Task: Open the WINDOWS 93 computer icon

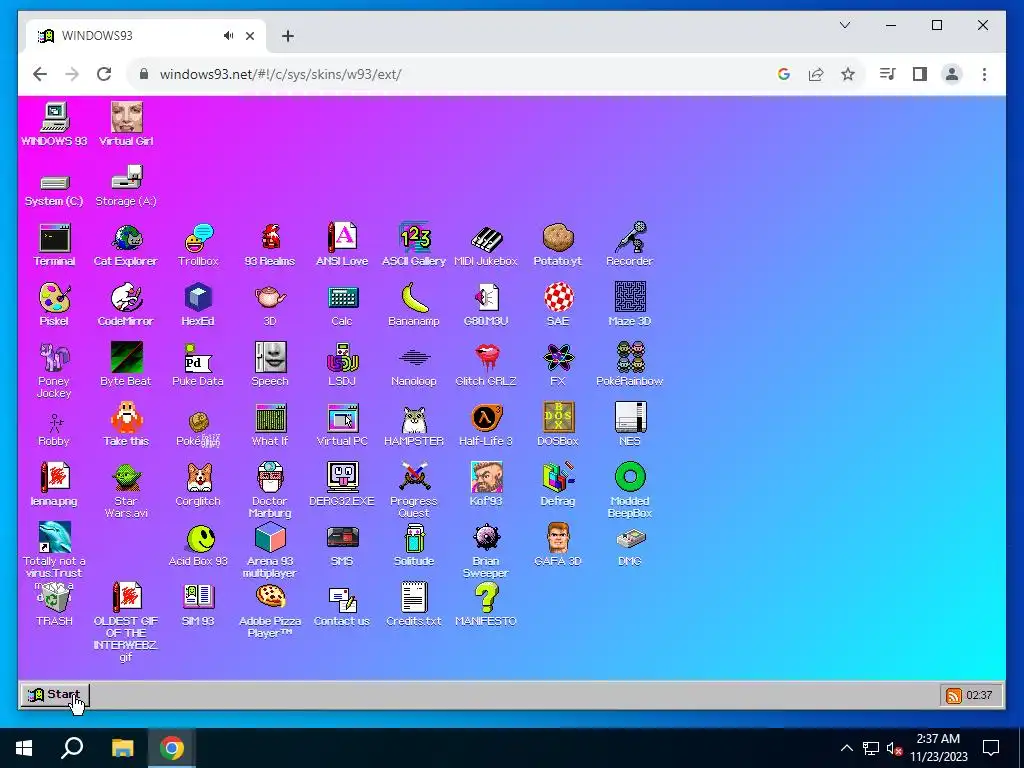Action: (54, 118)
